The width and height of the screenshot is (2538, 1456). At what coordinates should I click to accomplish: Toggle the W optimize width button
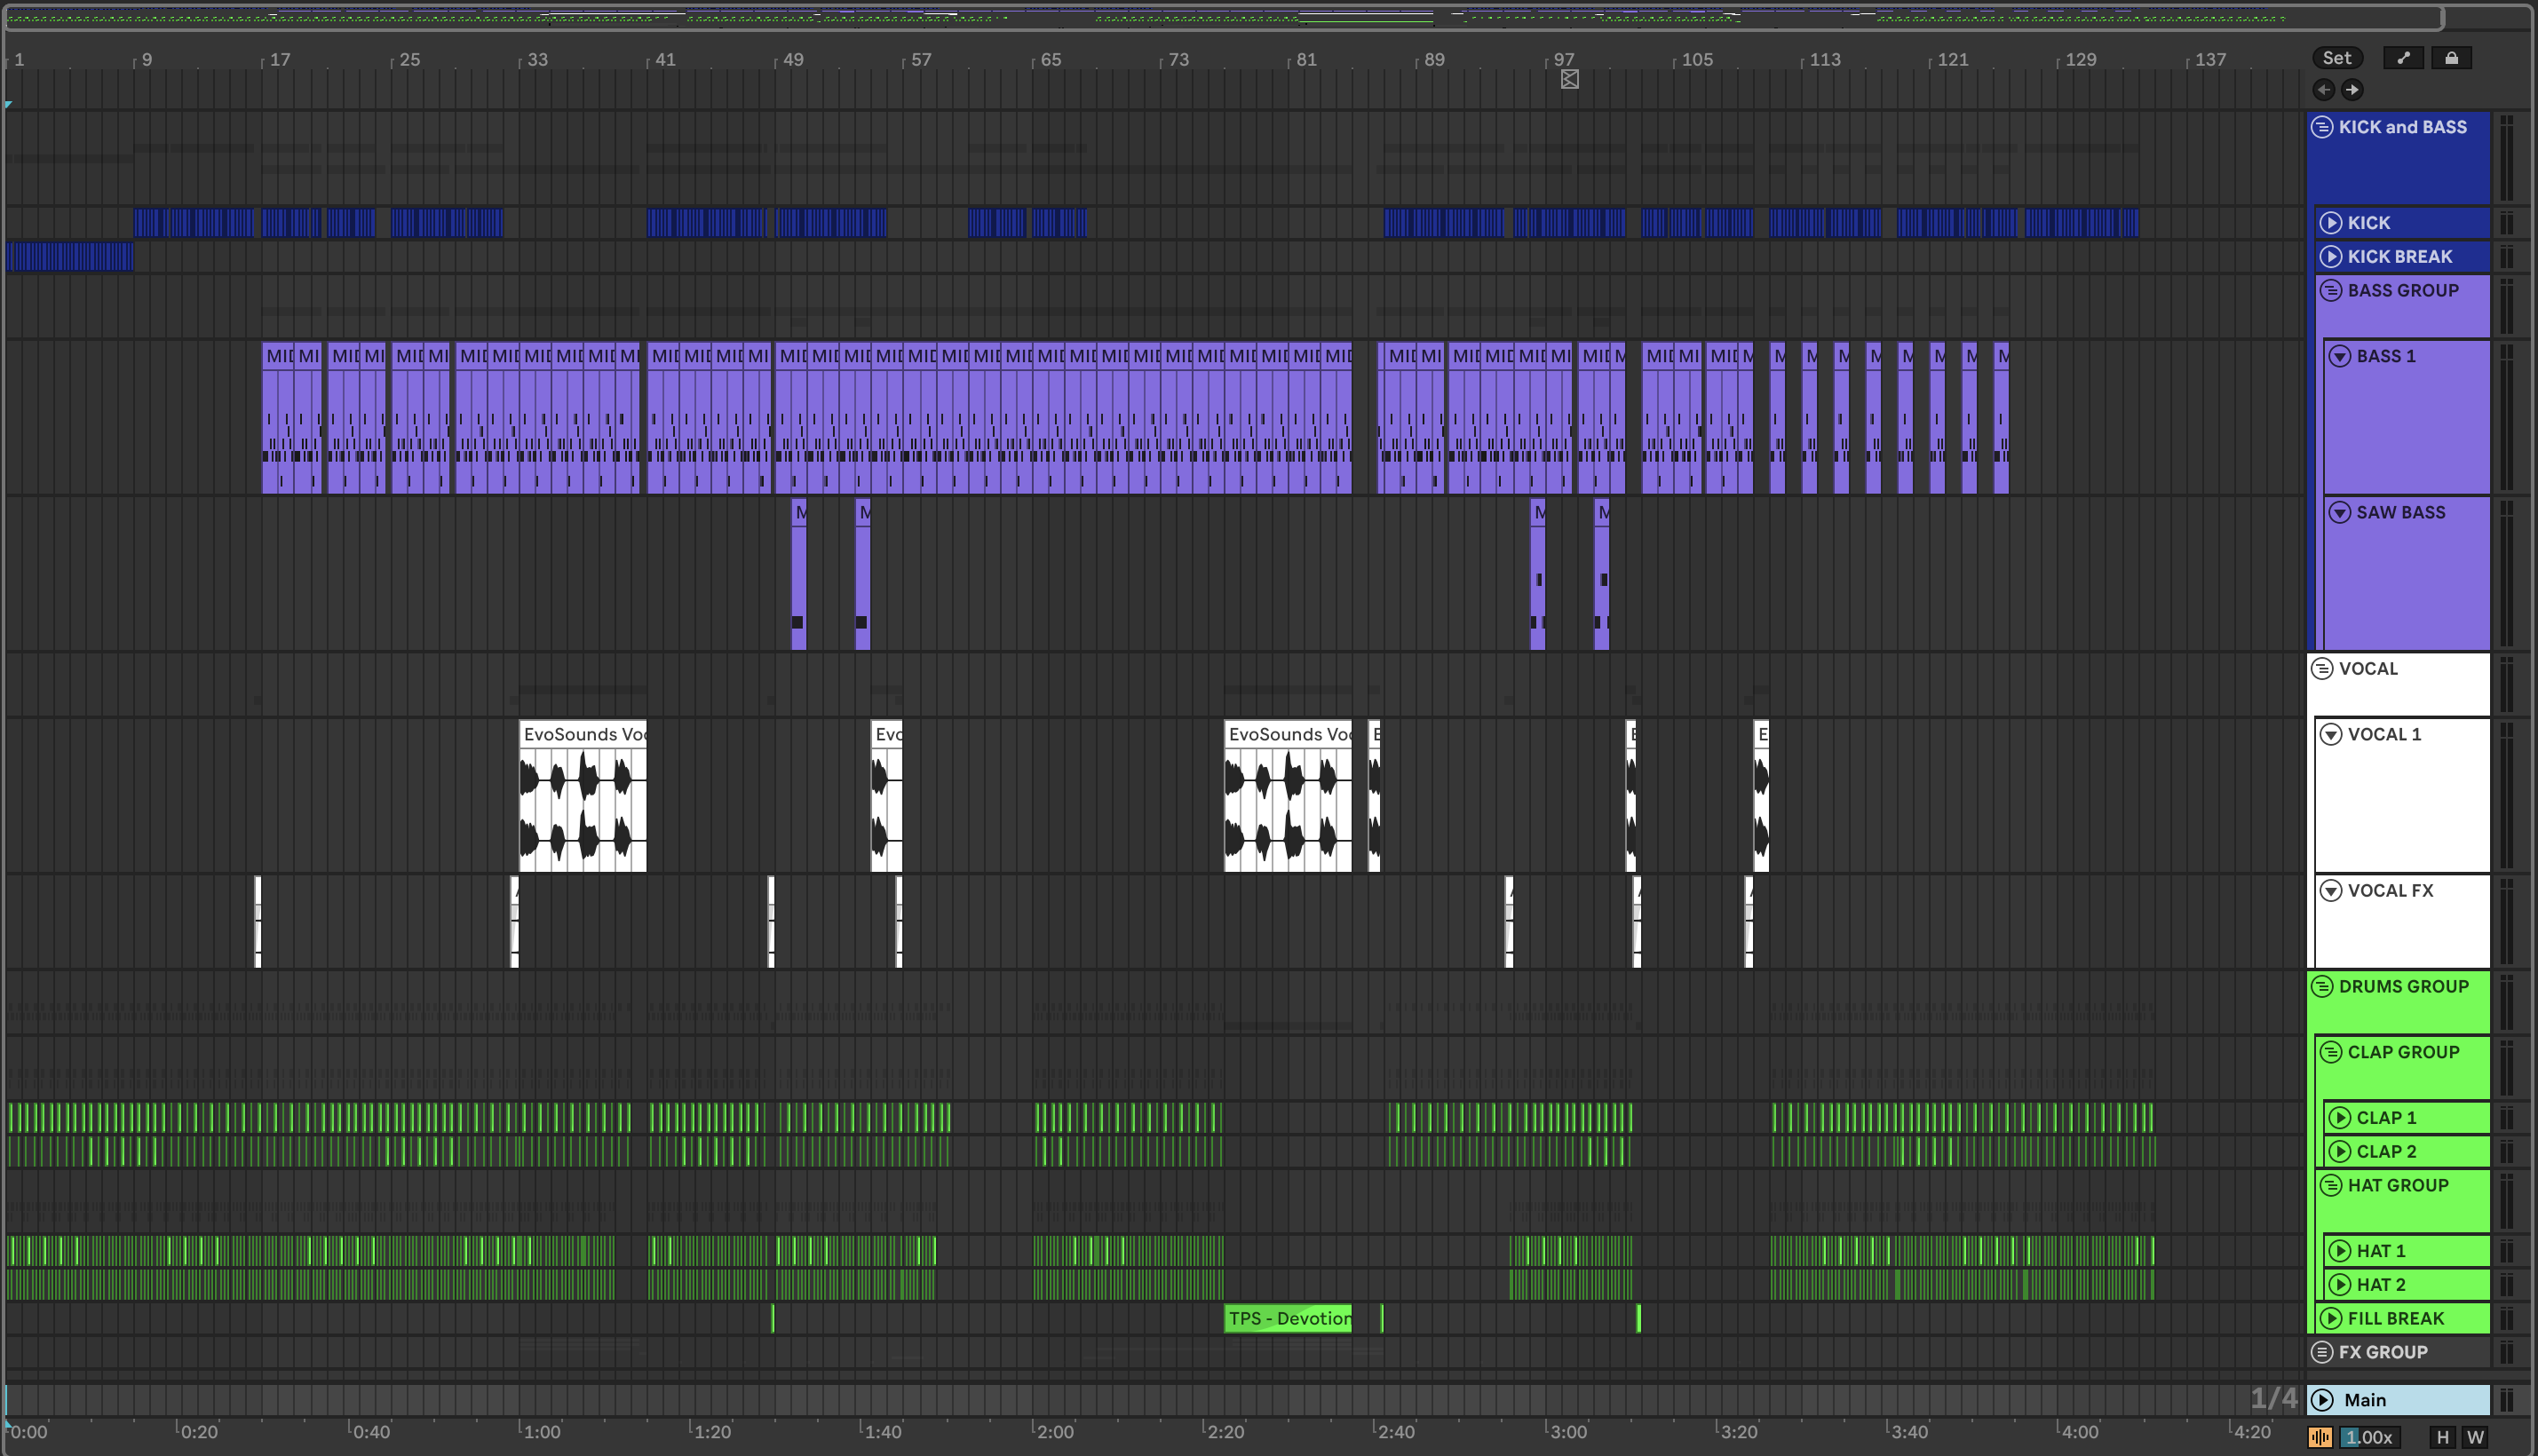tap(2475, 1437)
